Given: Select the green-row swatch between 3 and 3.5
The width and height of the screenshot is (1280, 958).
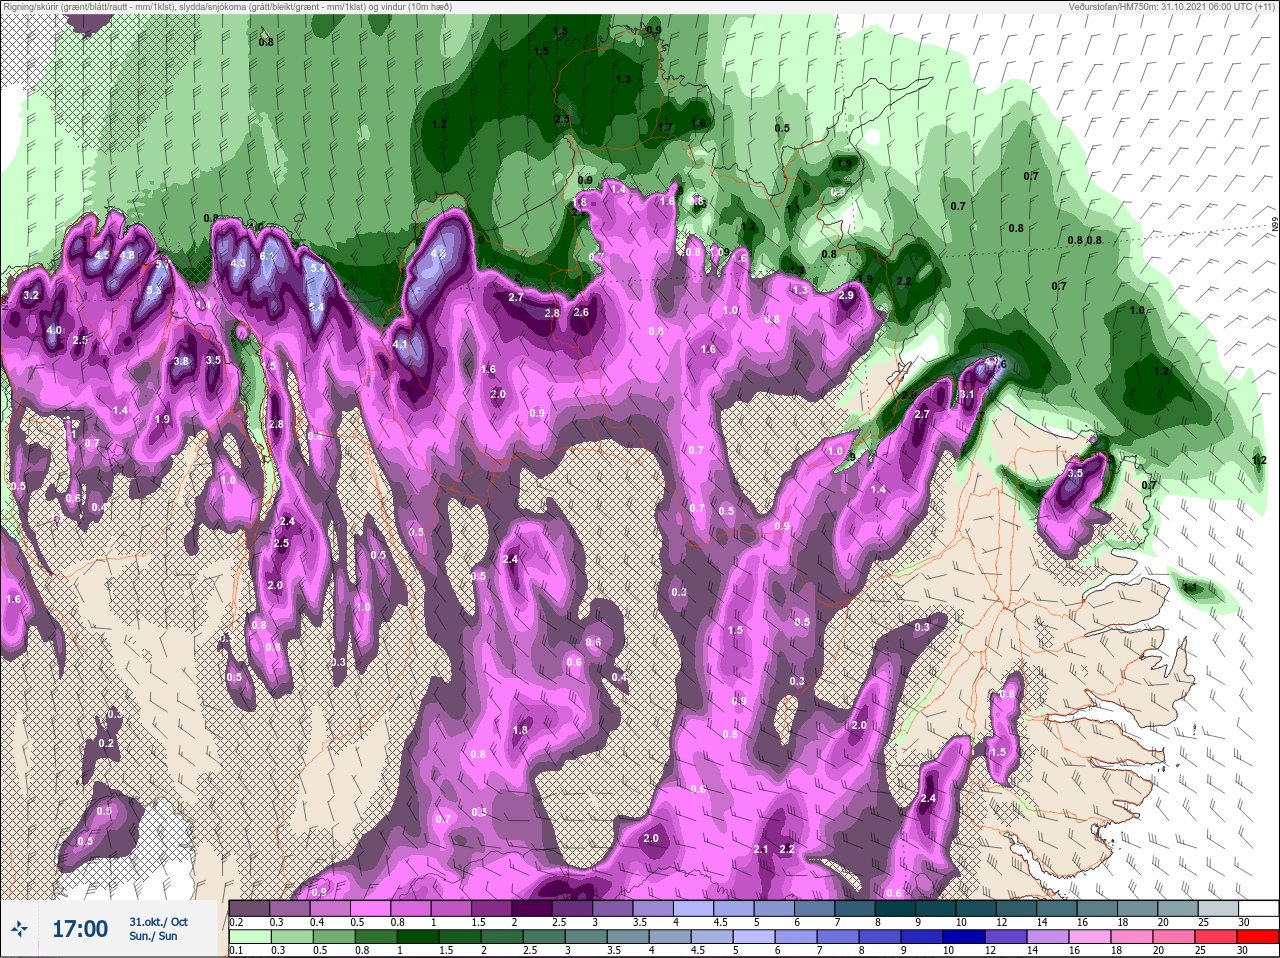Looking at the screenshot, I should coord(587,937).
